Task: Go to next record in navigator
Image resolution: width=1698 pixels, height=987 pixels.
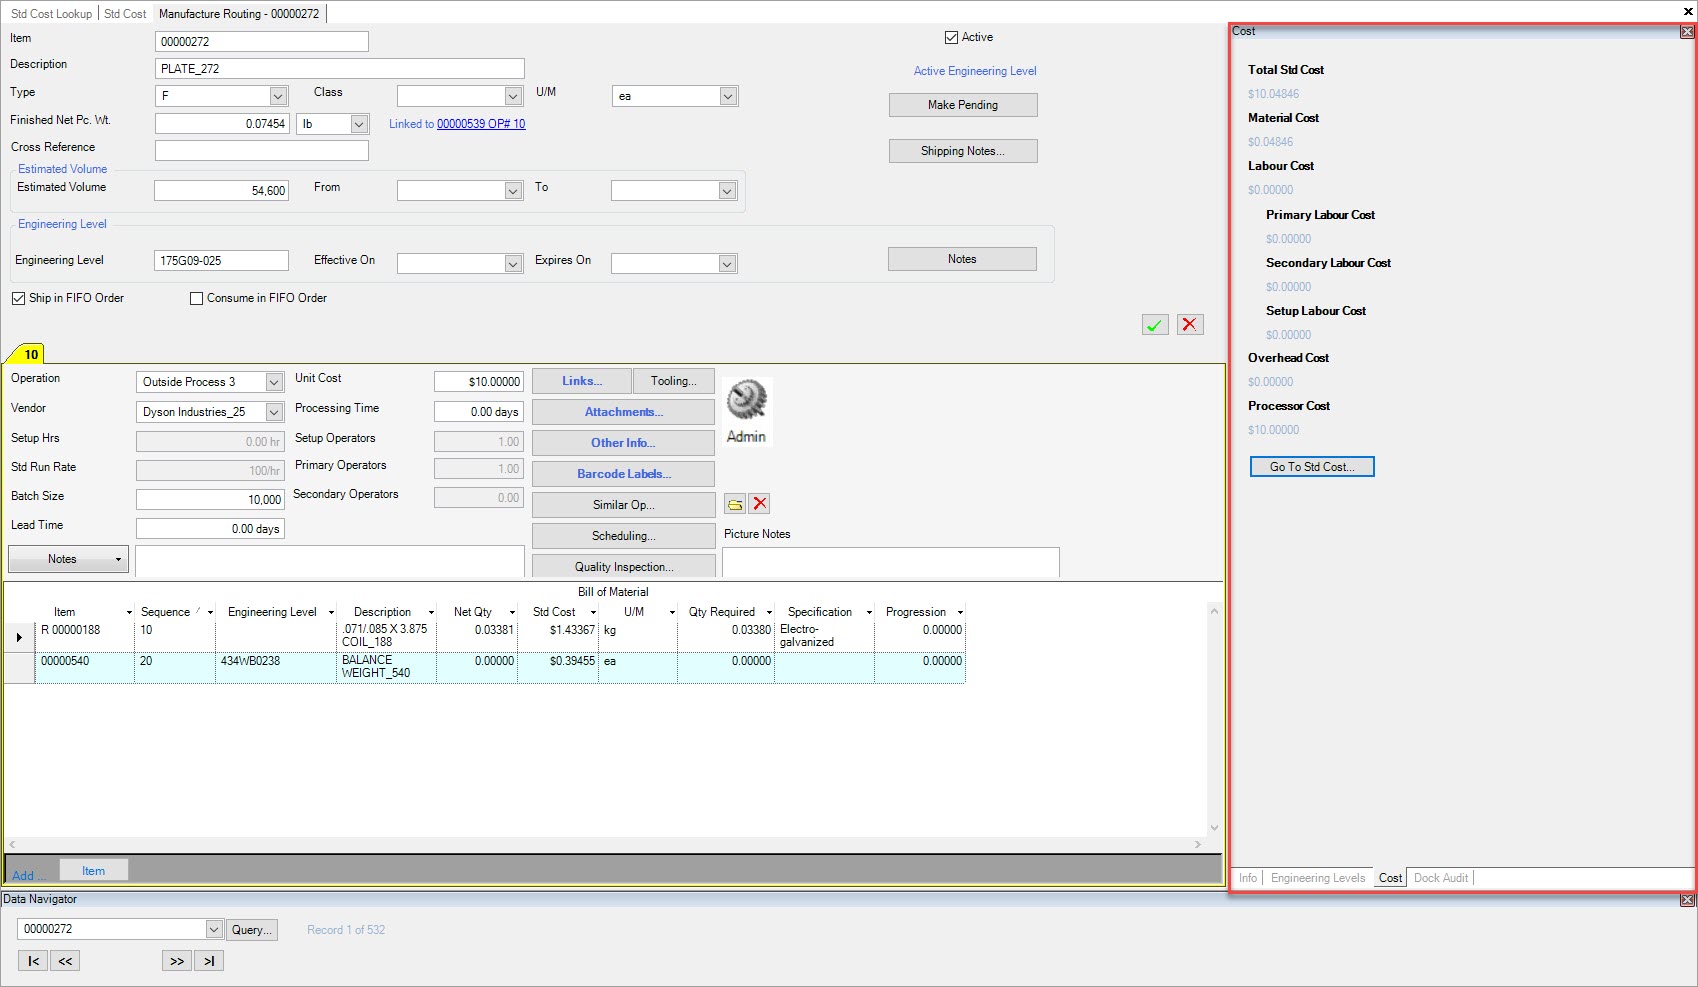Action: pos(177,961)
